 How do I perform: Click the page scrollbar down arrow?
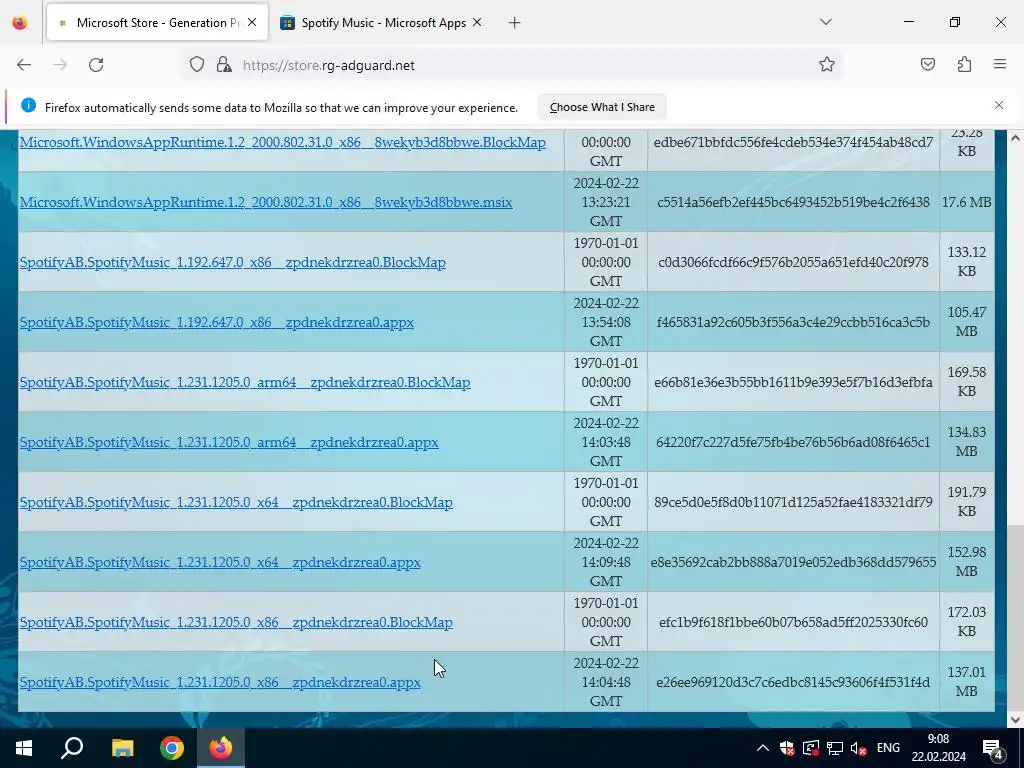point(1015,720)
